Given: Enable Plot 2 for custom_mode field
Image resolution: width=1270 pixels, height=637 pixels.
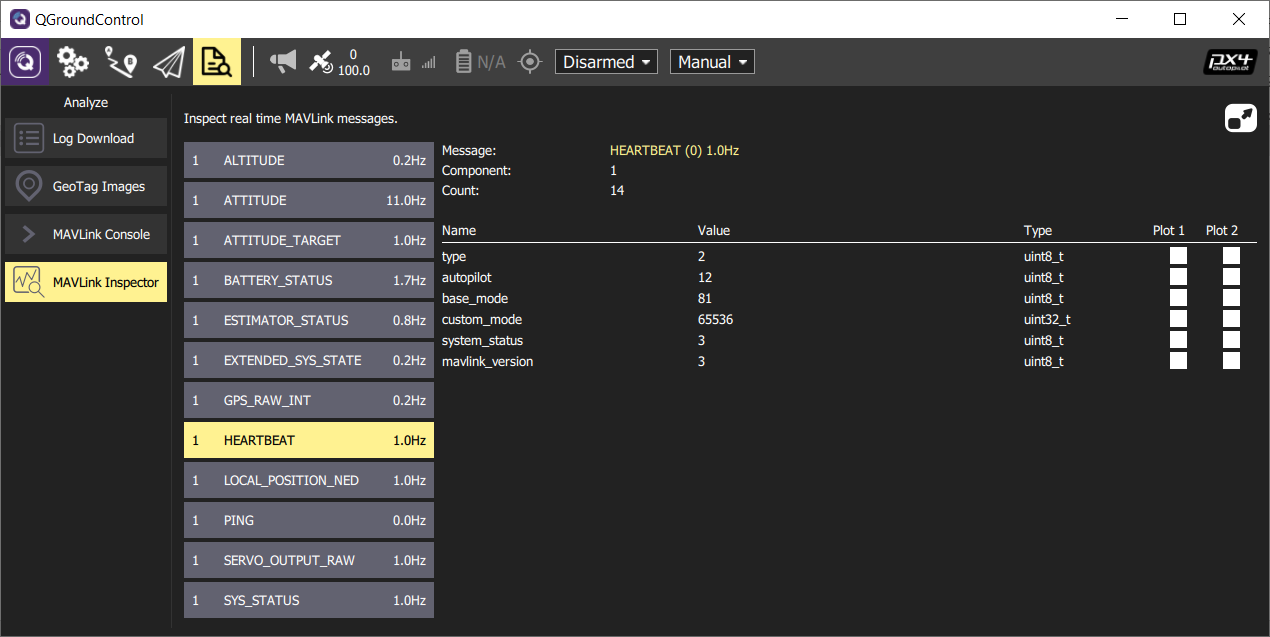Looking at the screenshot, I should tap(1231, 318).
